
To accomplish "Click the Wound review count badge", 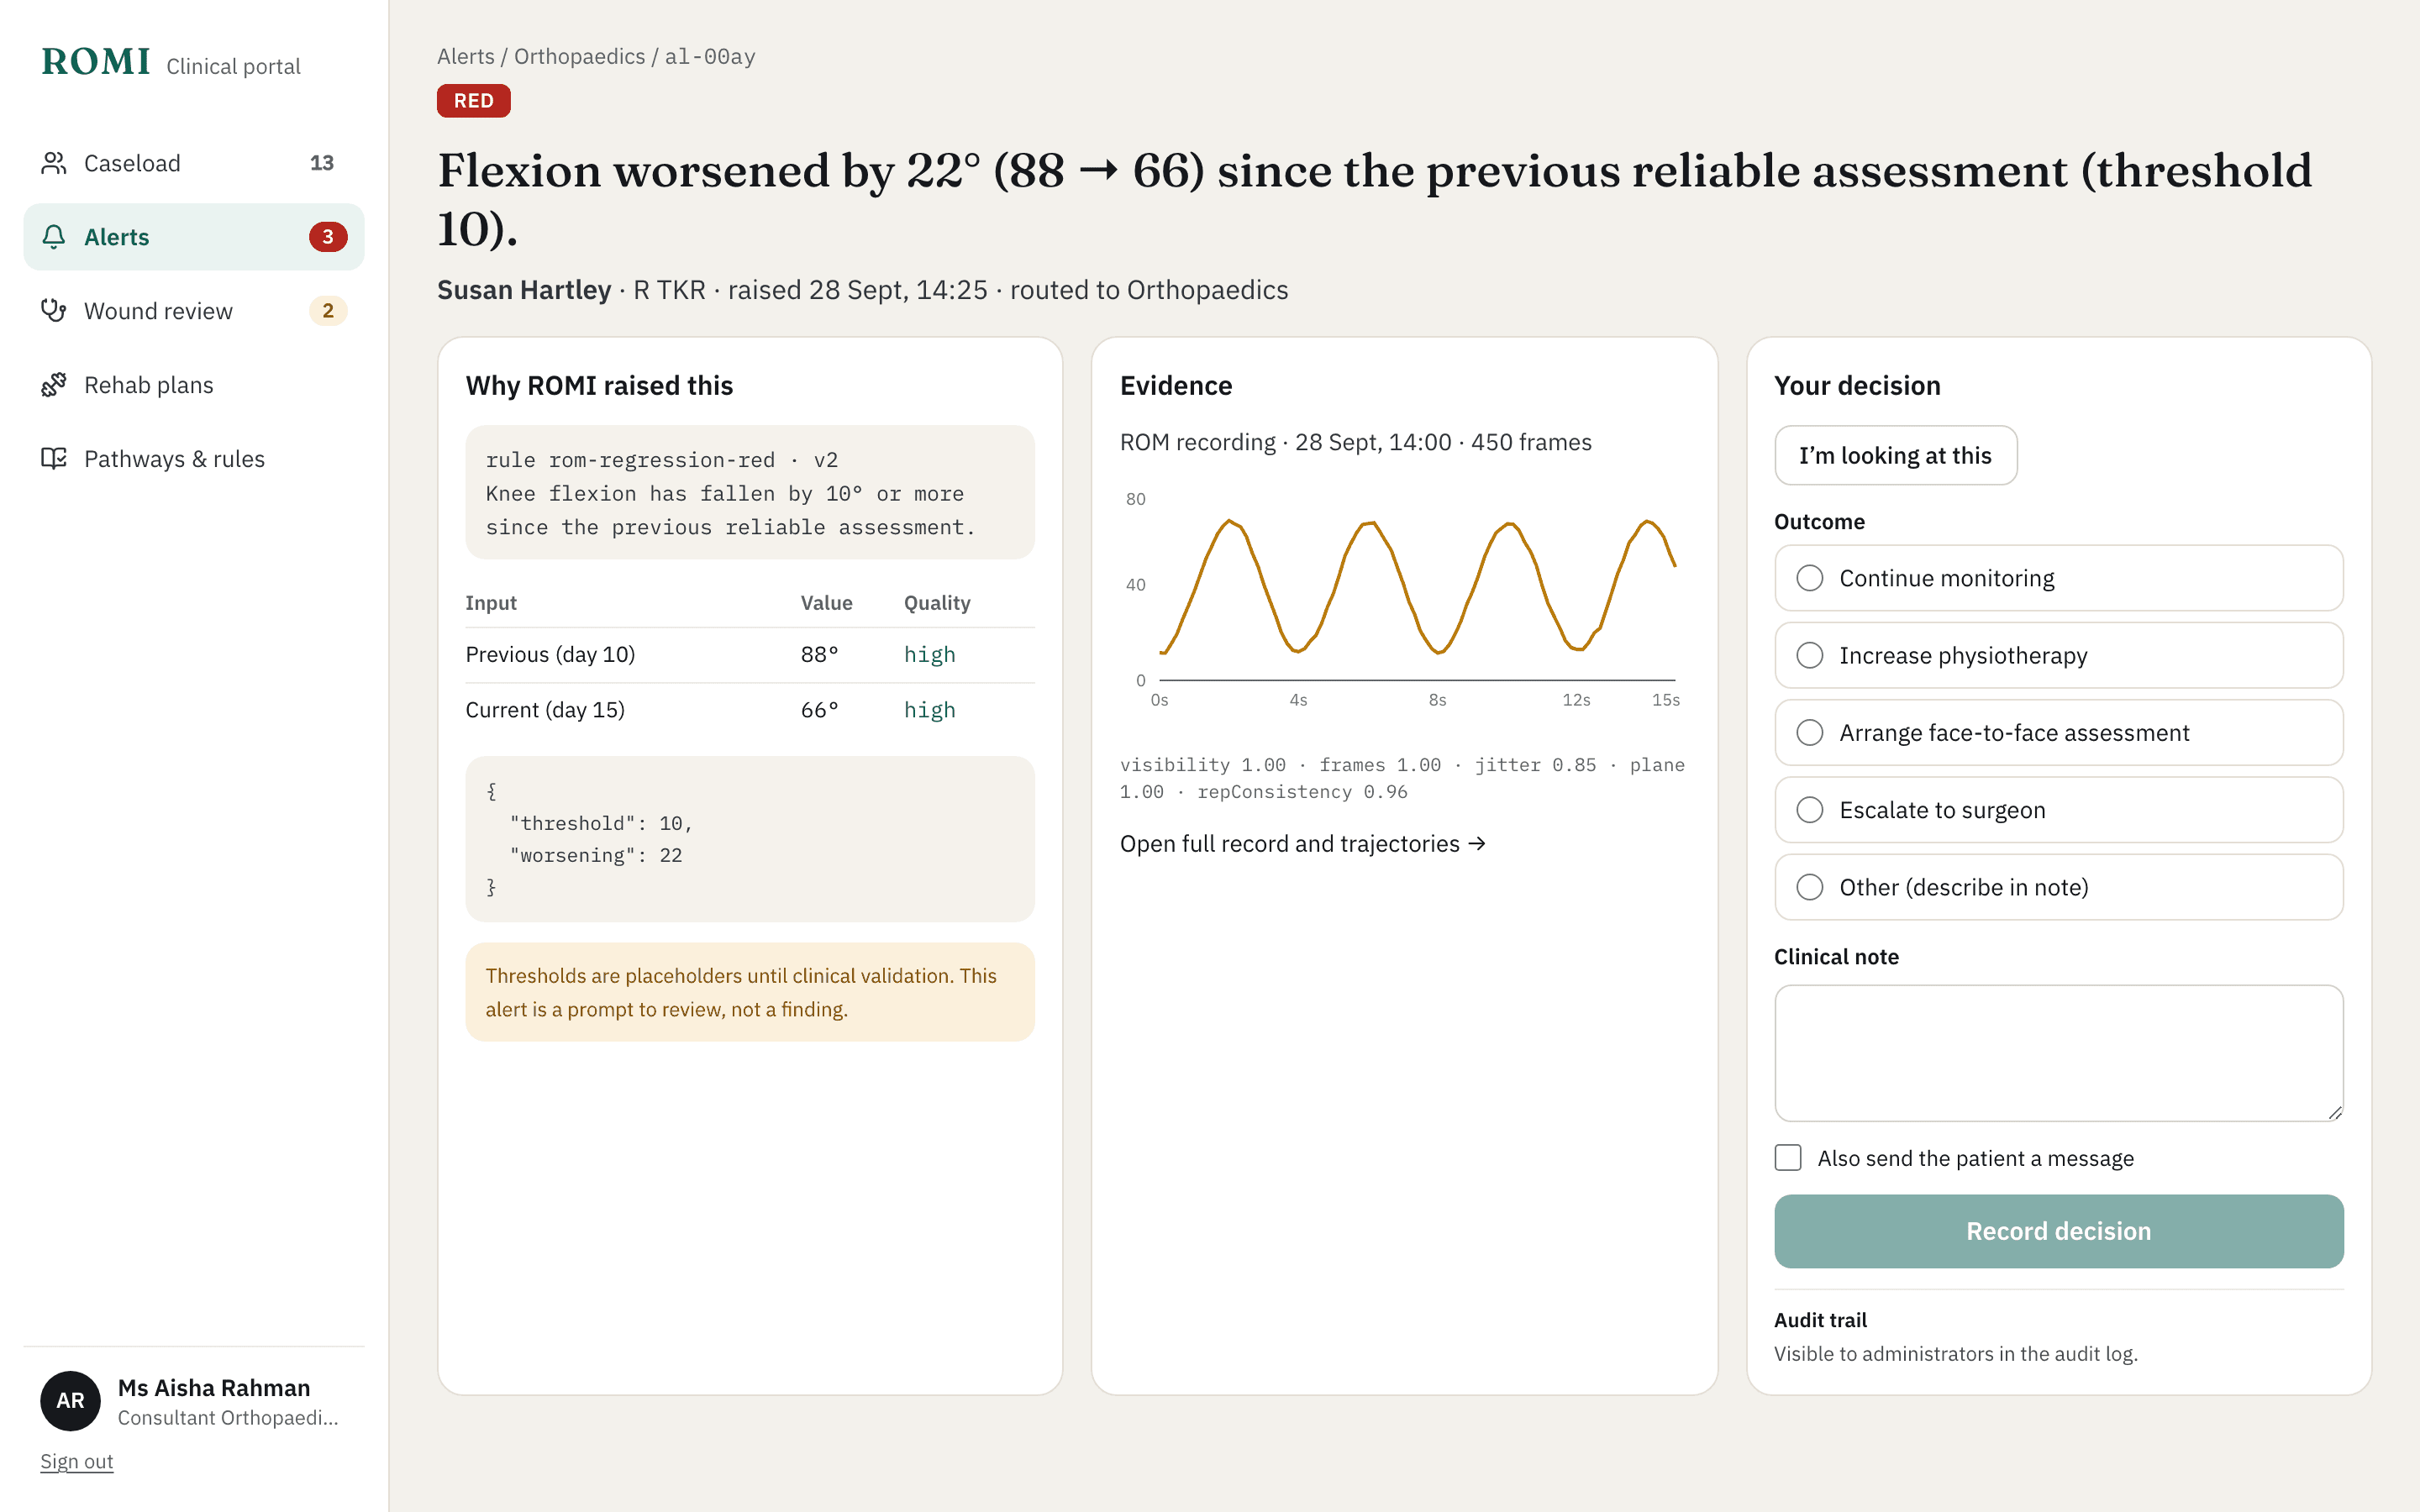I will (328, 311).
